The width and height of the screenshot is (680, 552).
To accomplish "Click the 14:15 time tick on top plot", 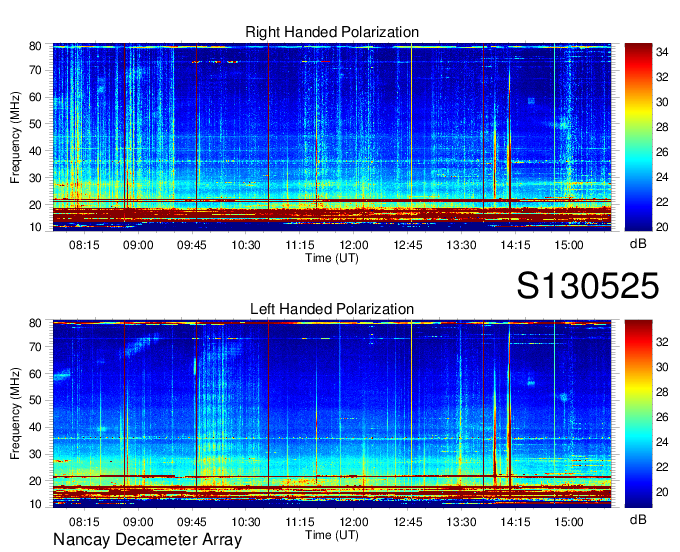I will click(x=515, y=245).
